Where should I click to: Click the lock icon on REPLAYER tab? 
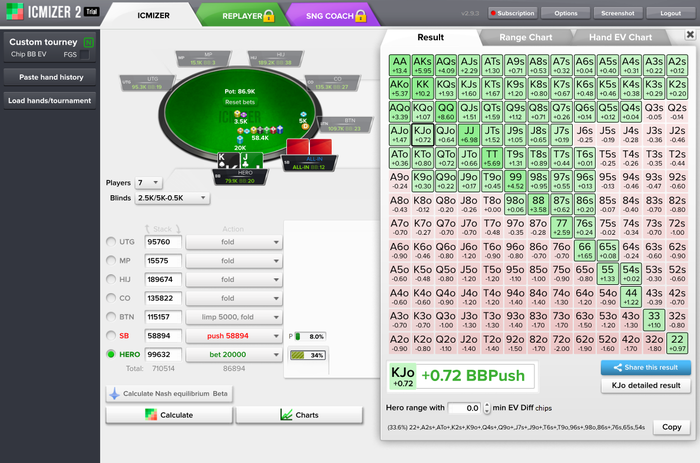tap(269, 16)
